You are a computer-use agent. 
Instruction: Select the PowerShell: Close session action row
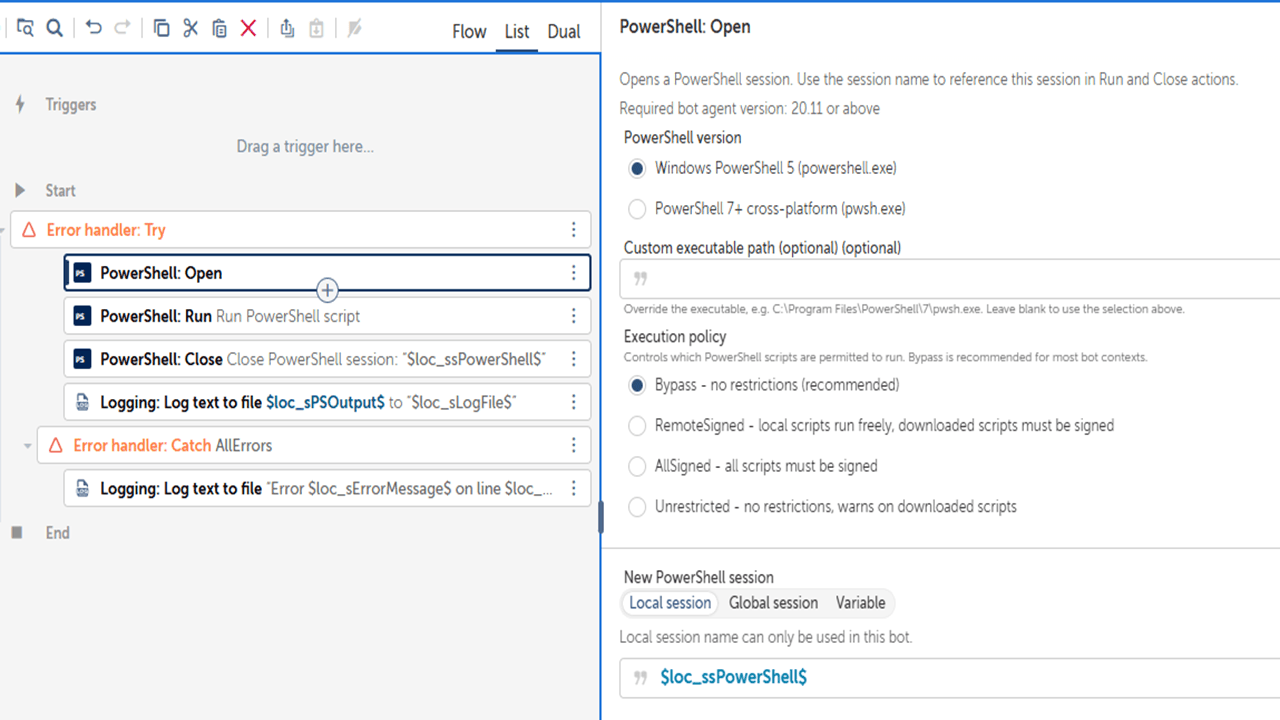click(x=327, y=359)
